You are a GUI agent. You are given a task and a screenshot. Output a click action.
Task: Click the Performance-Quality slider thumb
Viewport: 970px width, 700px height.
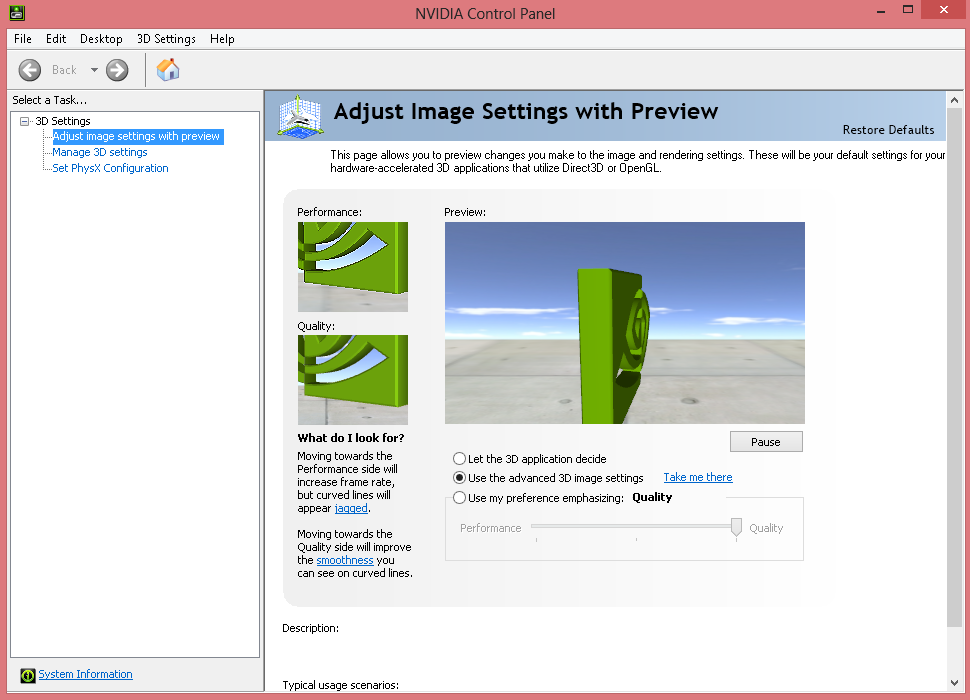tap(736, 527)
